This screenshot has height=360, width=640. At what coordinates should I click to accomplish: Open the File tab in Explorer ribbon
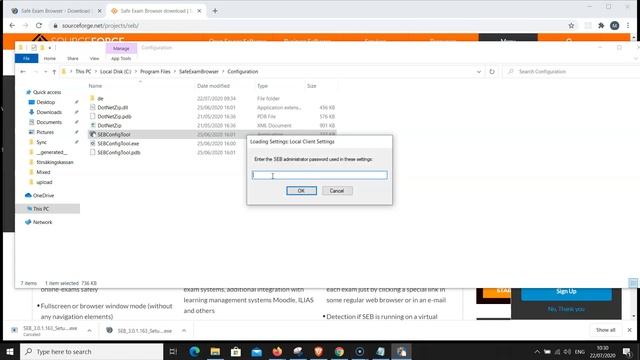coord(26,58)
